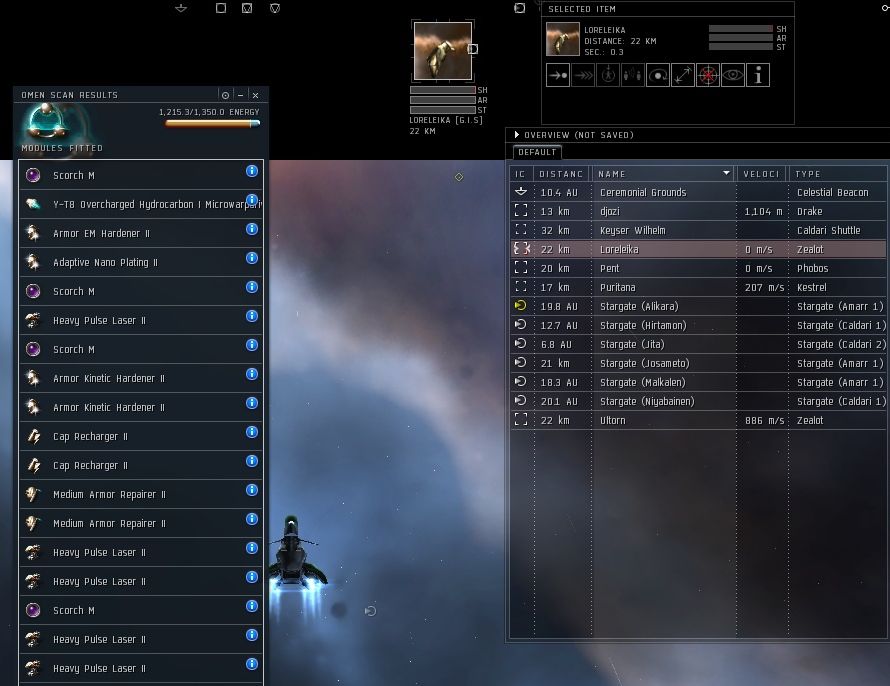
Task: Click the stargate bracket icon in space
Action: pos(370,611)
